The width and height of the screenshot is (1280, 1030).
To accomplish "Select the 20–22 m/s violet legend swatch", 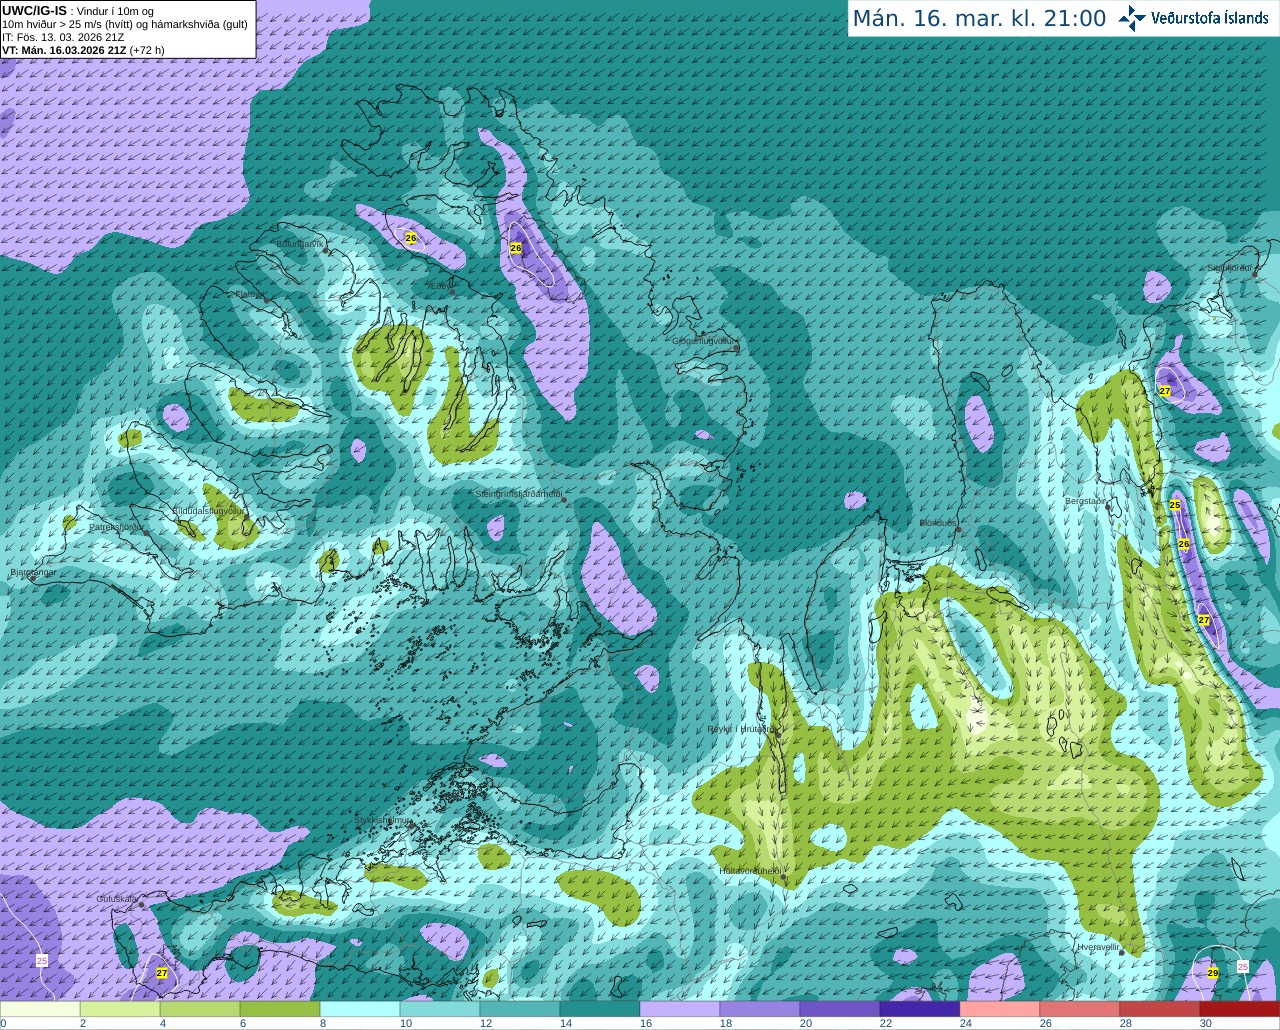I will [x=840, y=1009].
